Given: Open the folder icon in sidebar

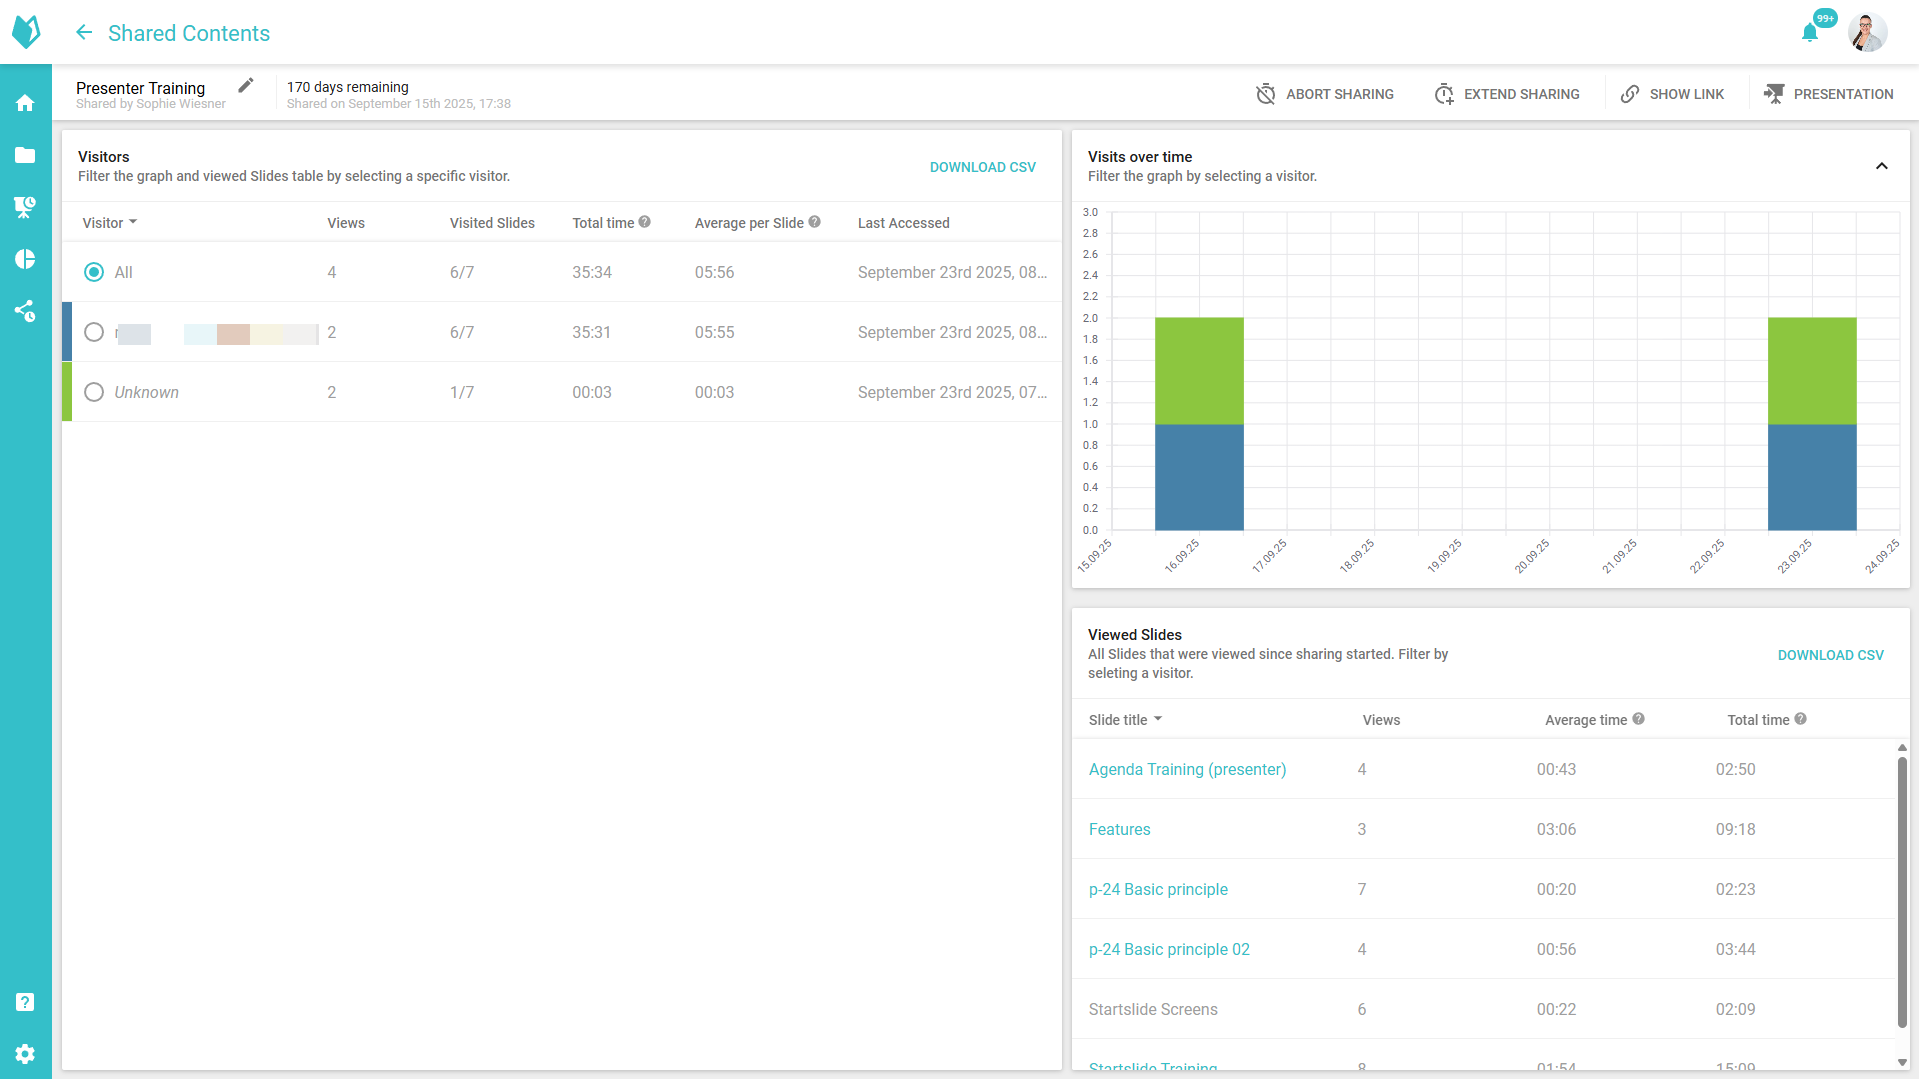Looking at the screenshot, I should click(x=25, y=155).
